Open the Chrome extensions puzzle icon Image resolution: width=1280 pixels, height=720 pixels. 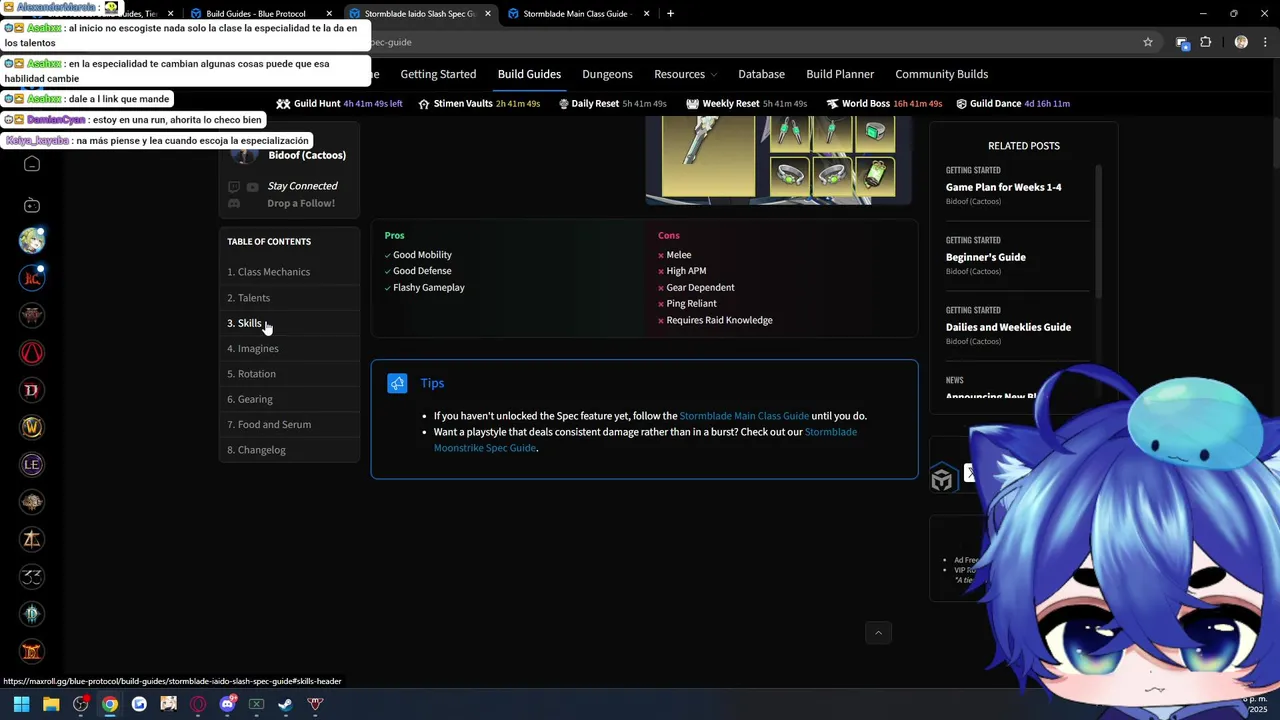tap(1205, 42)
